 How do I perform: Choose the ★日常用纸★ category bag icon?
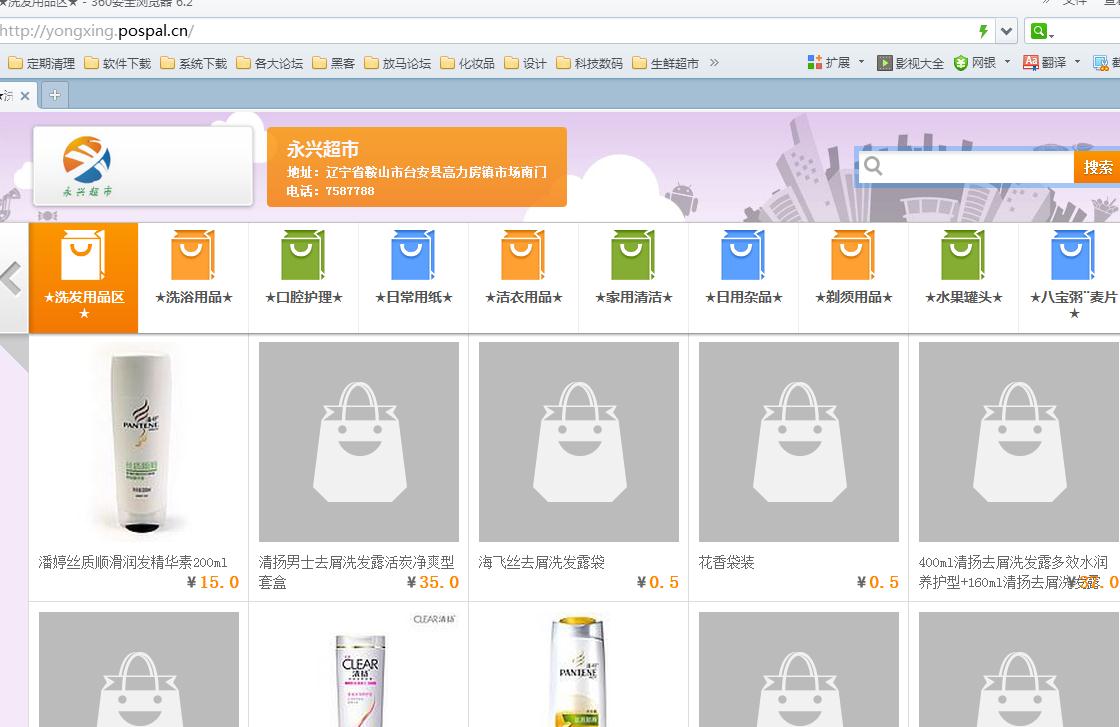[x=413, y=256]
